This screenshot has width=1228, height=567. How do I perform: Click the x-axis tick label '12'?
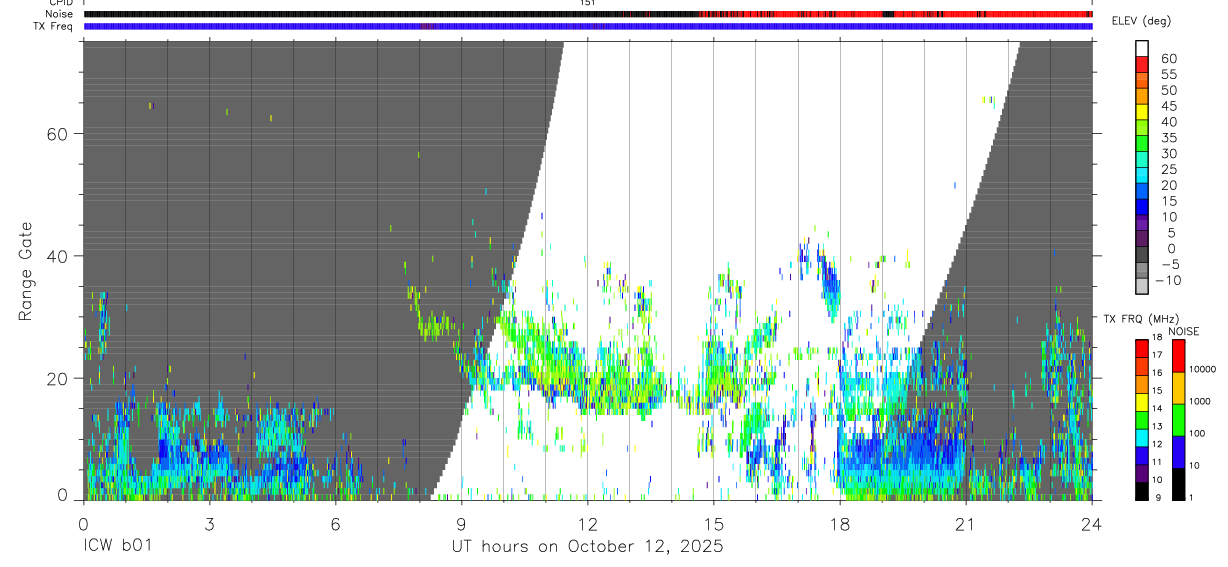tap(587, 523)
